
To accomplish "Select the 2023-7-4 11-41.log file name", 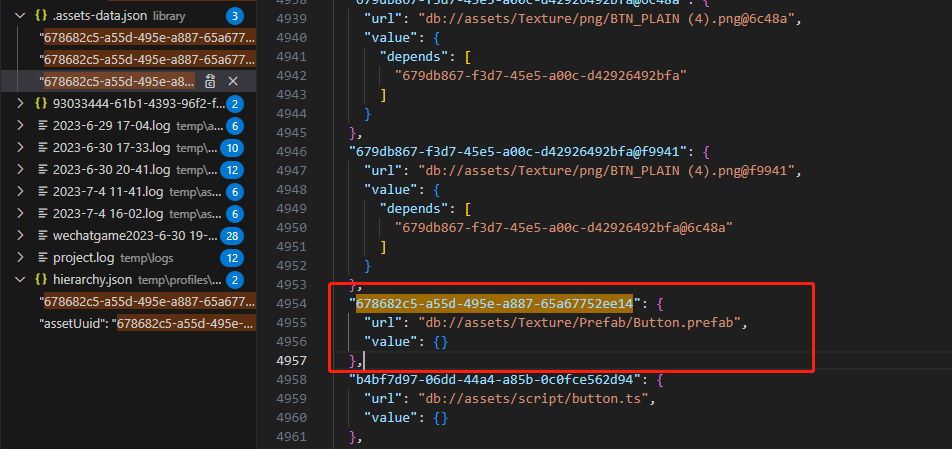I will tap(108, 192).
